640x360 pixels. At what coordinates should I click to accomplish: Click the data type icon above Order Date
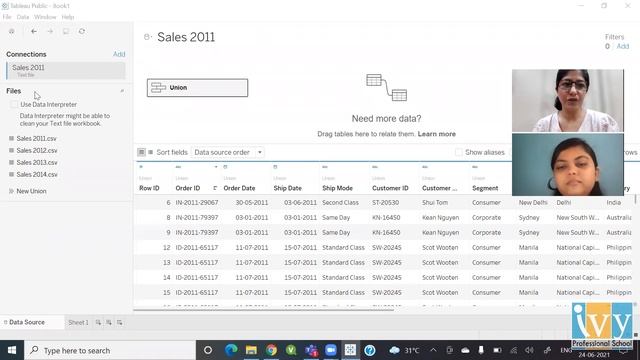[225, 167]
